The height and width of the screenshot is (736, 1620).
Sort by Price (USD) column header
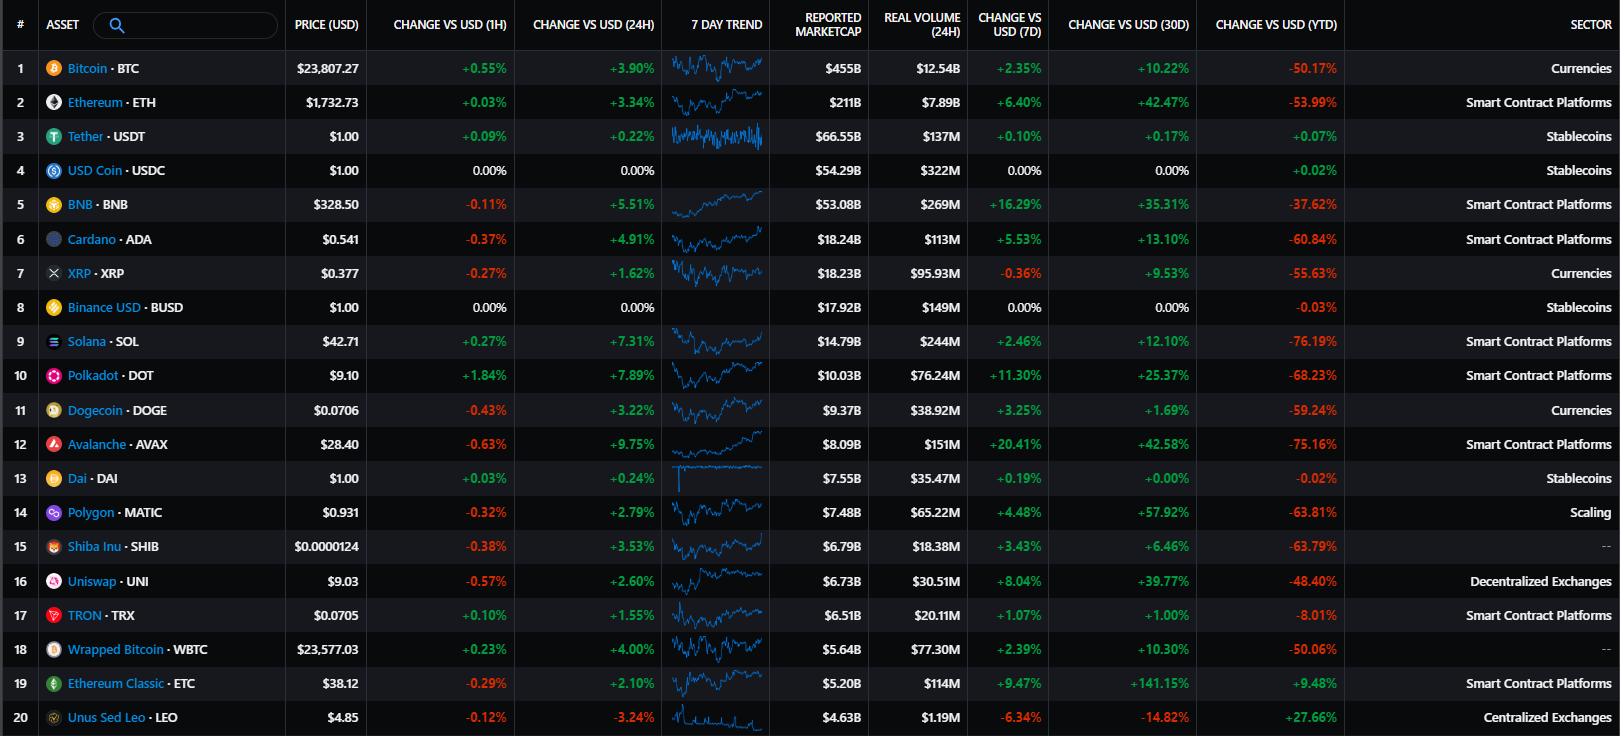pyautogui.click(x=326, y=25)
